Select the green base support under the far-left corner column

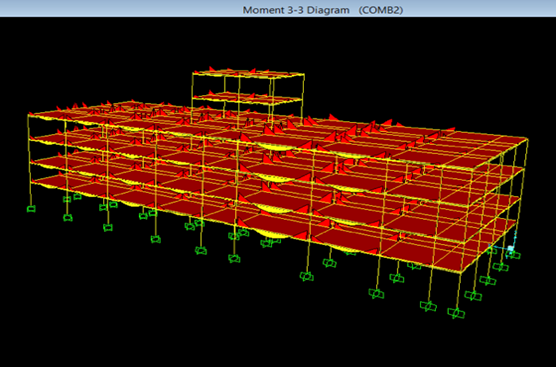(31, 209)
